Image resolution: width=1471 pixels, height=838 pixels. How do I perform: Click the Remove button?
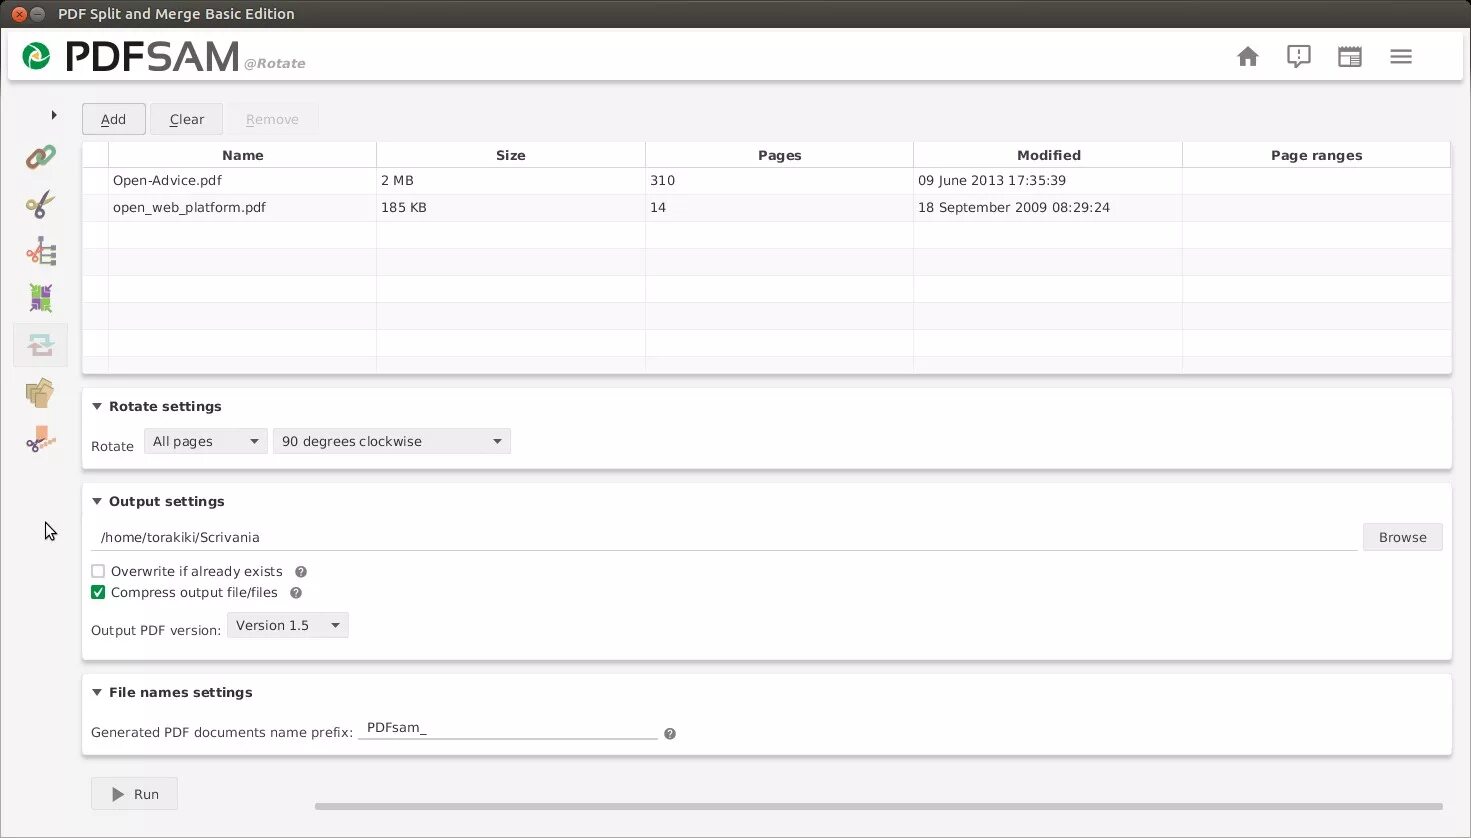272,119
